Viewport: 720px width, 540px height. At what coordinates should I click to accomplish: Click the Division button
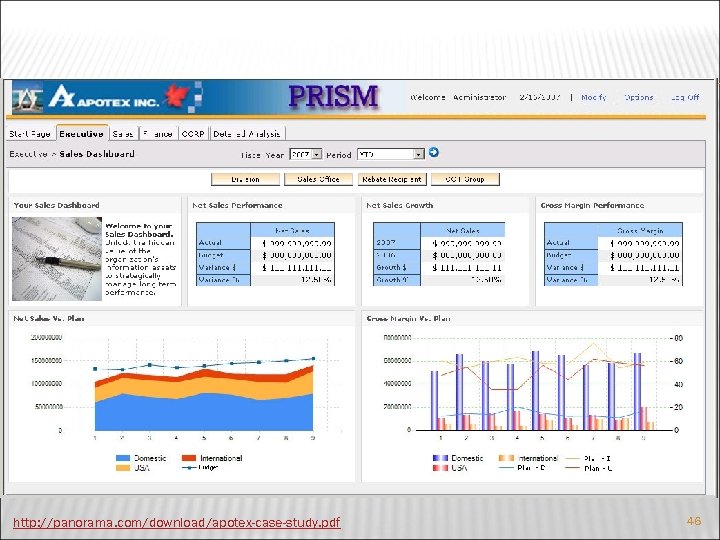245,179
